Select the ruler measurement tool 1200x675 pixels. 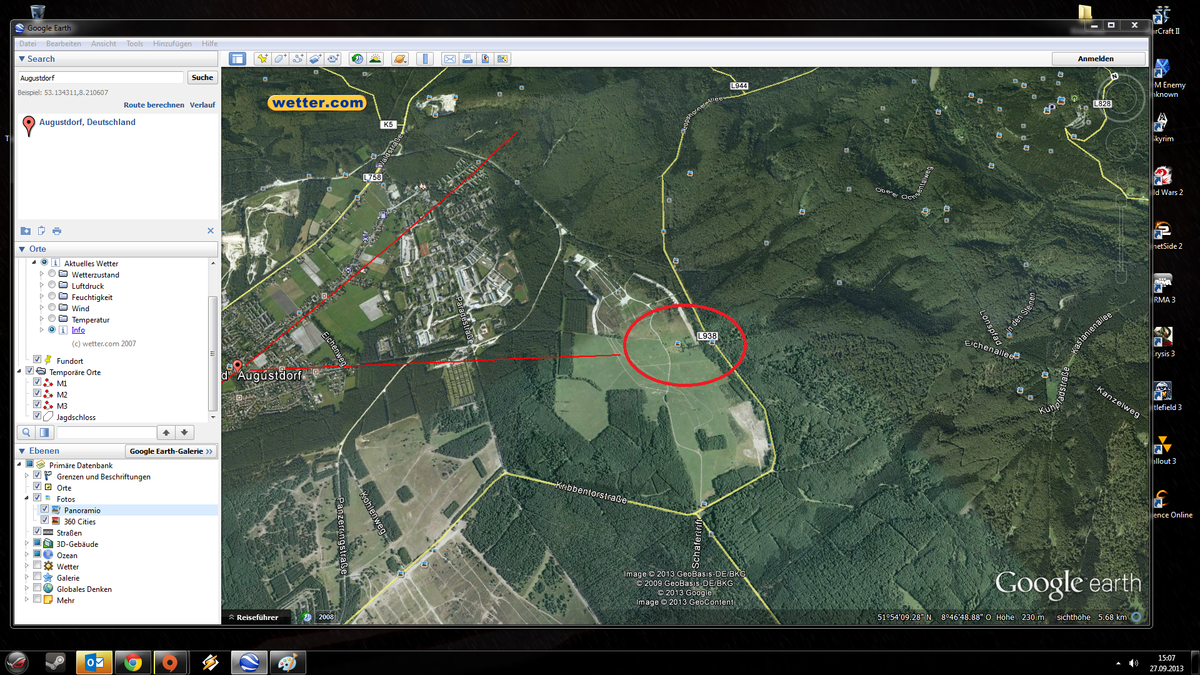425,59
